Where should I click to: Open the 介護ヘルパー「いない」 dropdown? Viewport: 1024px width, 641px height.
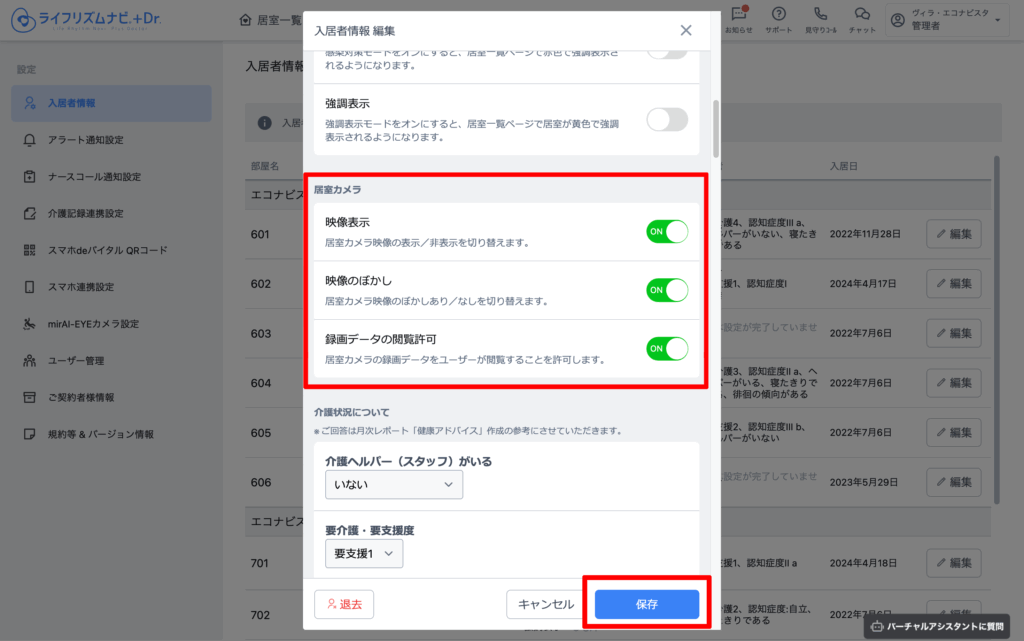(394, 484)
